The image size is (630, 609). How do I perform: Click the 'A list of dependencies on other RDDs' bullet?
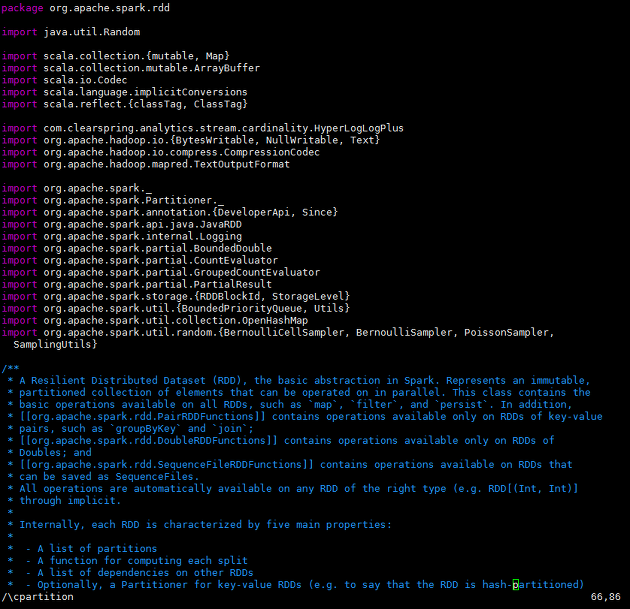click(x=131, y=574)
